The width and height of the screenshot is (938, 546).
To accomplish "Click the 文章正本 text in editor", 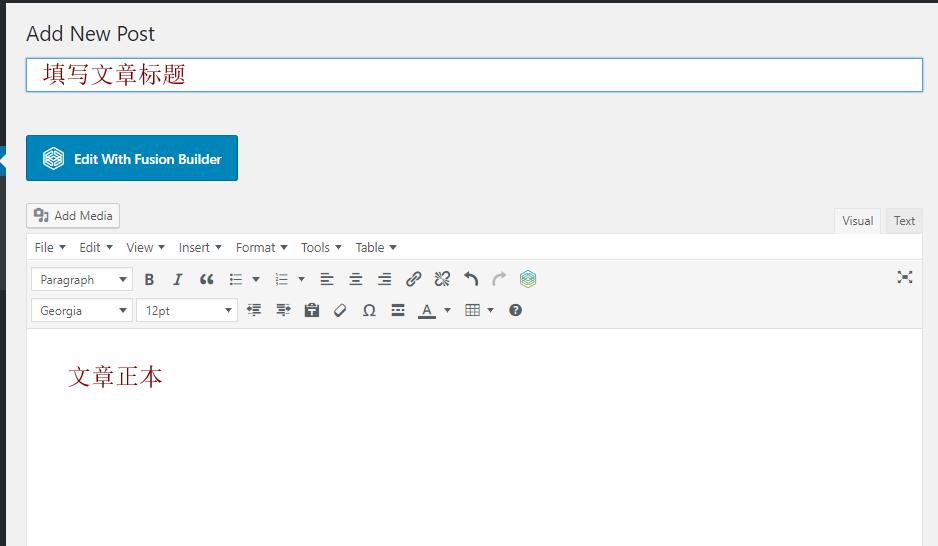I will click(x=115, y=377).
